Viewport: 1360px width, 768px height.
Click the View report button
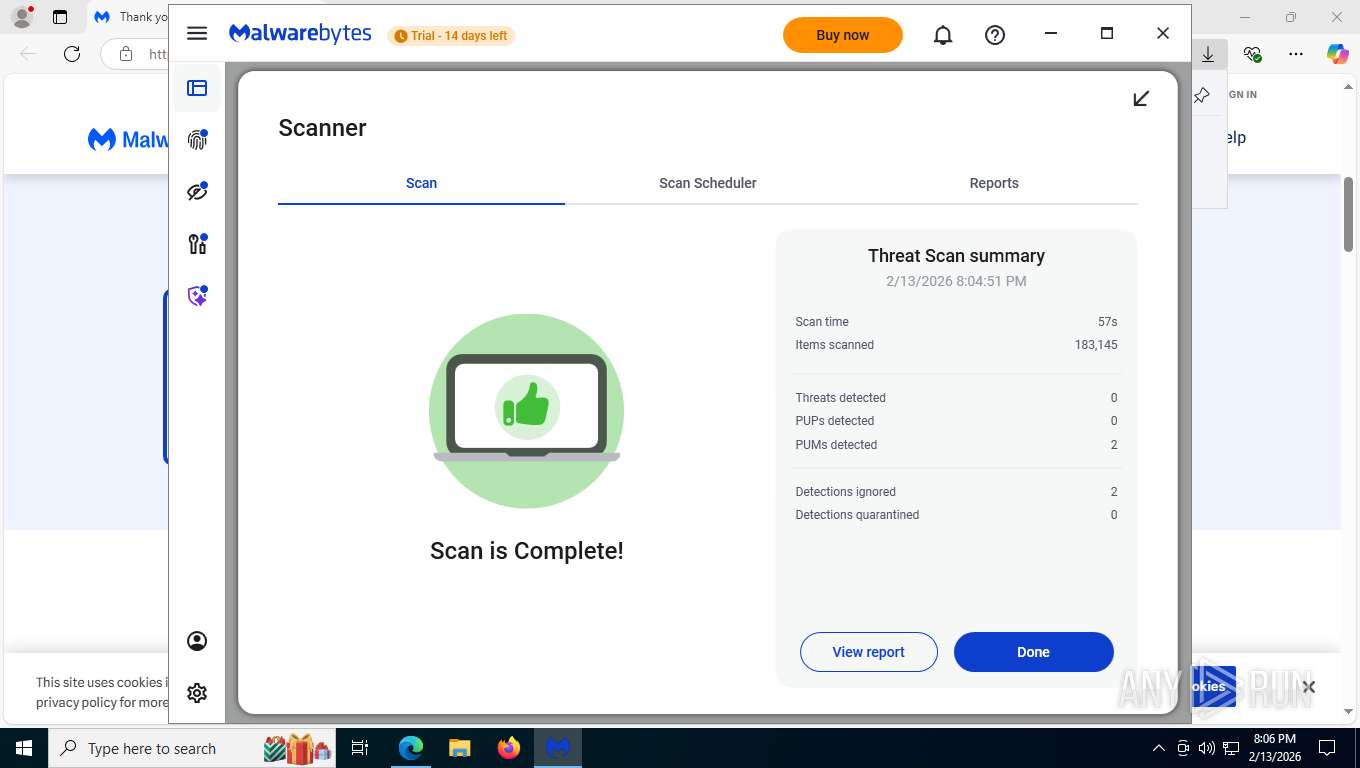869,652
